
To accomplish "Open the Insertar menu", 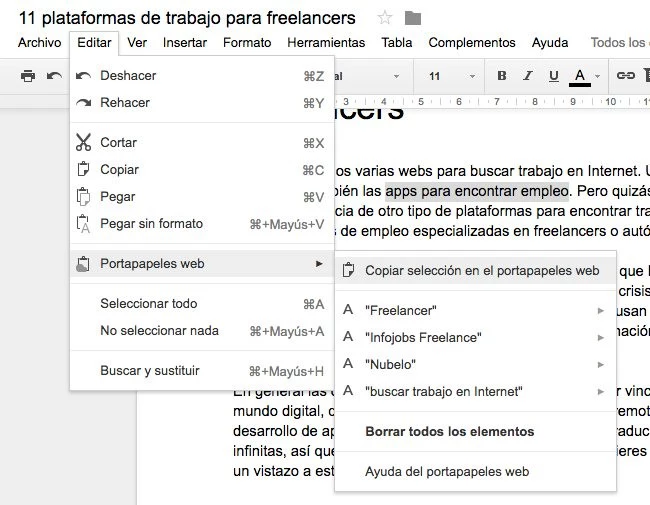I will pyautogui.click(x=185, y=43).
